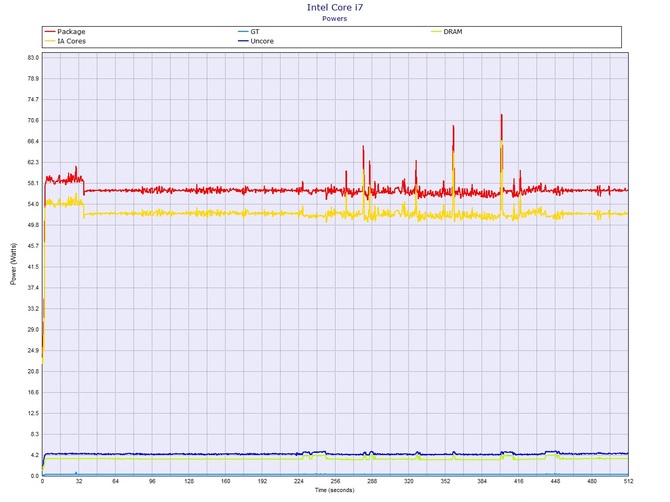Viewport: 670px width, 502px height.
Task: Click the 4.2 y-axis value
Action: (35, 455)
